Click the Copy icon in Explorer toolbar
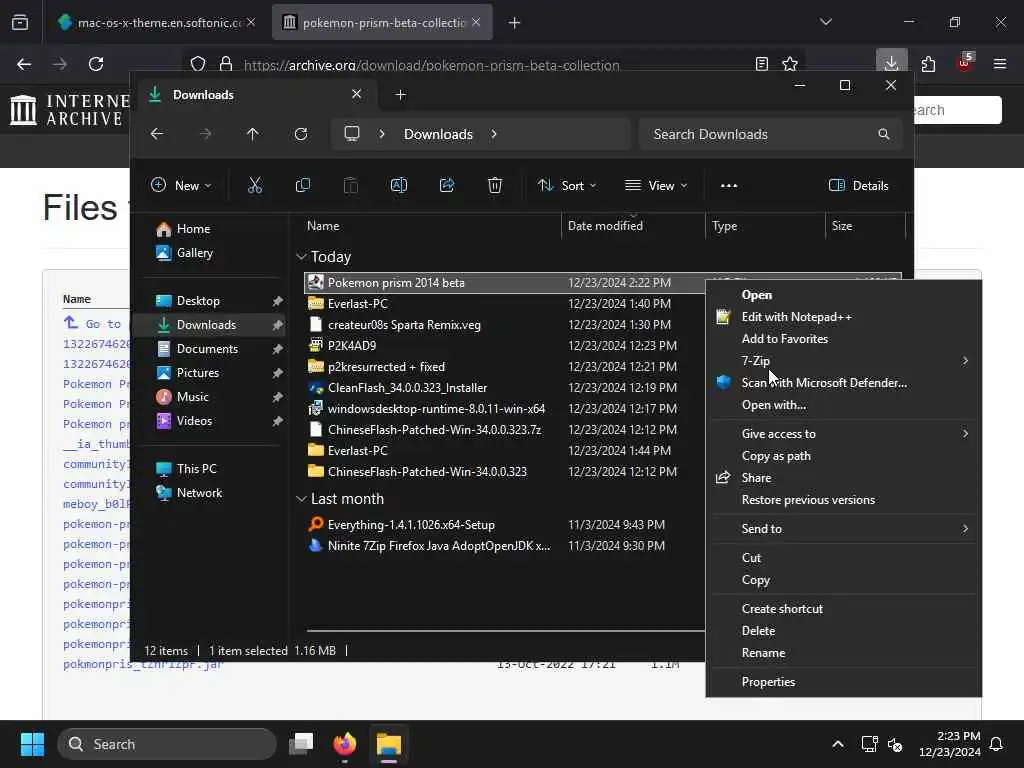The width and height of the screenshot is (1024, 768). coord(302,185)
